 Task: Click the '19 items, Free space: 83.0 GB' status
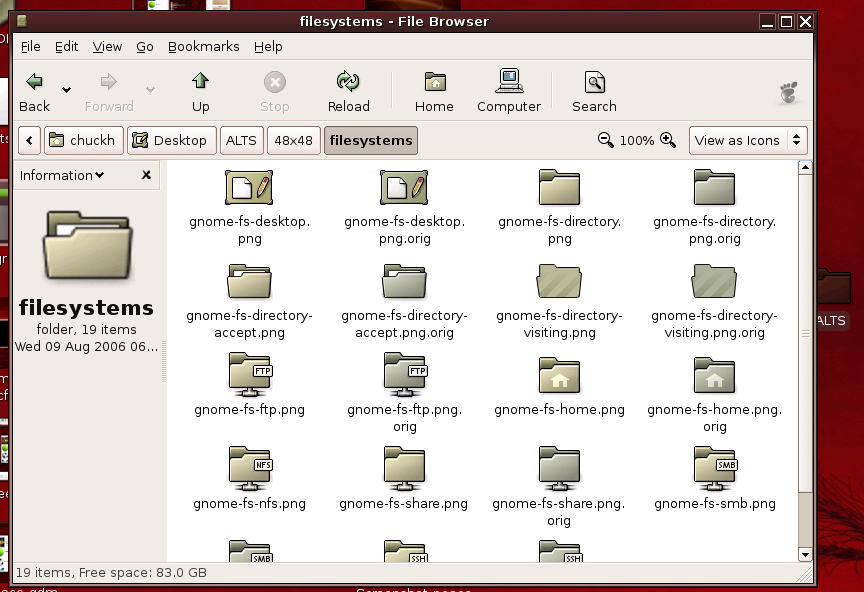point(111,573)
